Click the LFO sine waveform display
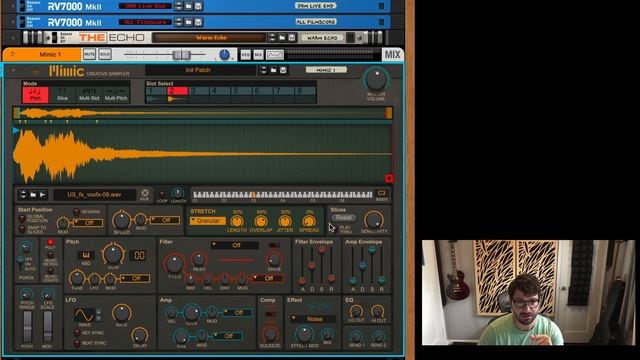Image resolution: width=640 pixels, height=360 pixels. tap(84, 315)
